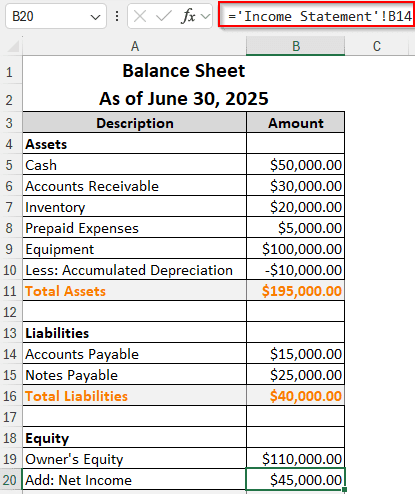This screenshot has height=494, width=415.
Task: Click the formula bar options dots handle
Action: 117,16
